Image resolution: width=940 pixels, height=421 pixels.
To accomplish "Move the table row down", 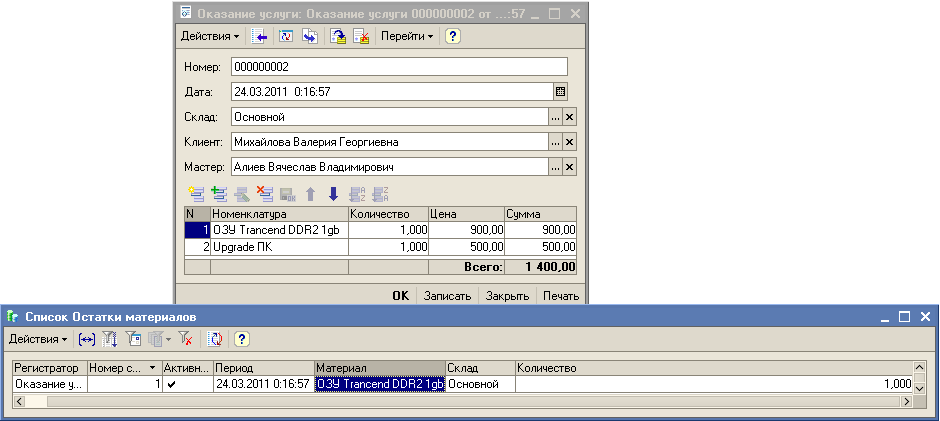I will (333, 194).
